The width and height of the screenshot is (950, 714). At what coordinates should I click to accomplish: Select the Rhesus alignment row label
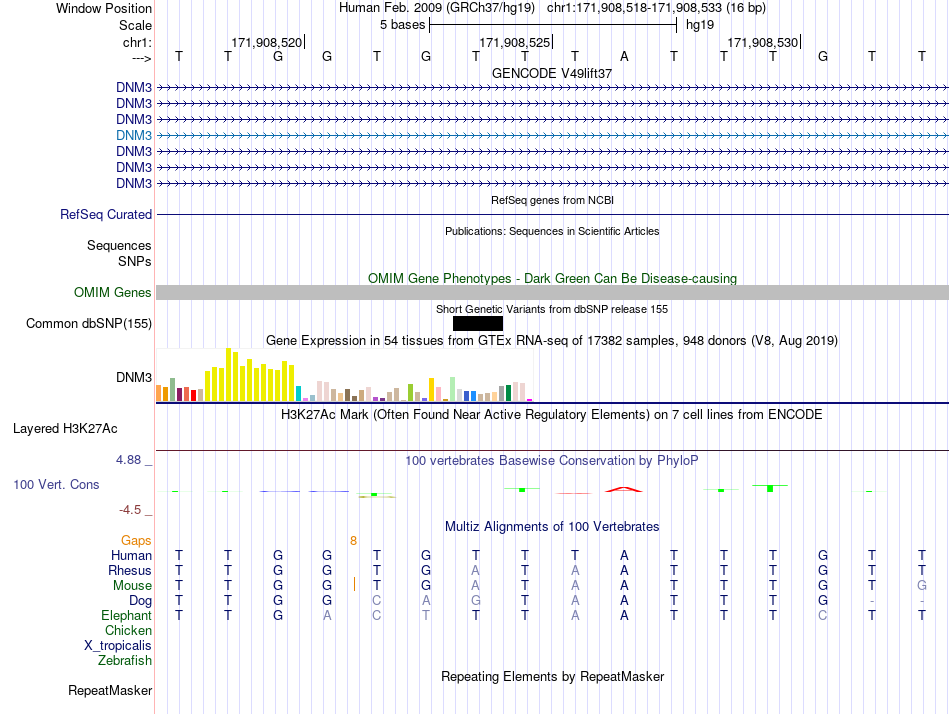point(130,570)
